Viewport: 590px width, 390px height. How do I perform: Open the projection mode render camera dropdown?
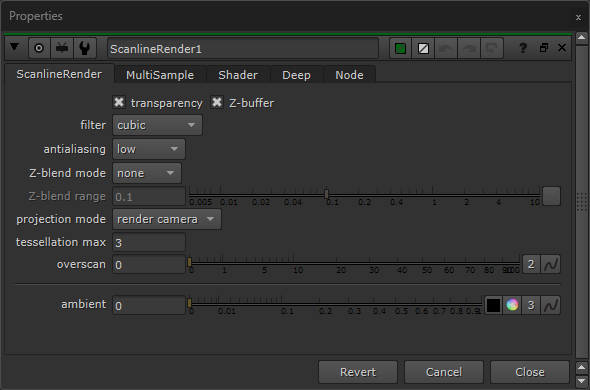[167, 219]
